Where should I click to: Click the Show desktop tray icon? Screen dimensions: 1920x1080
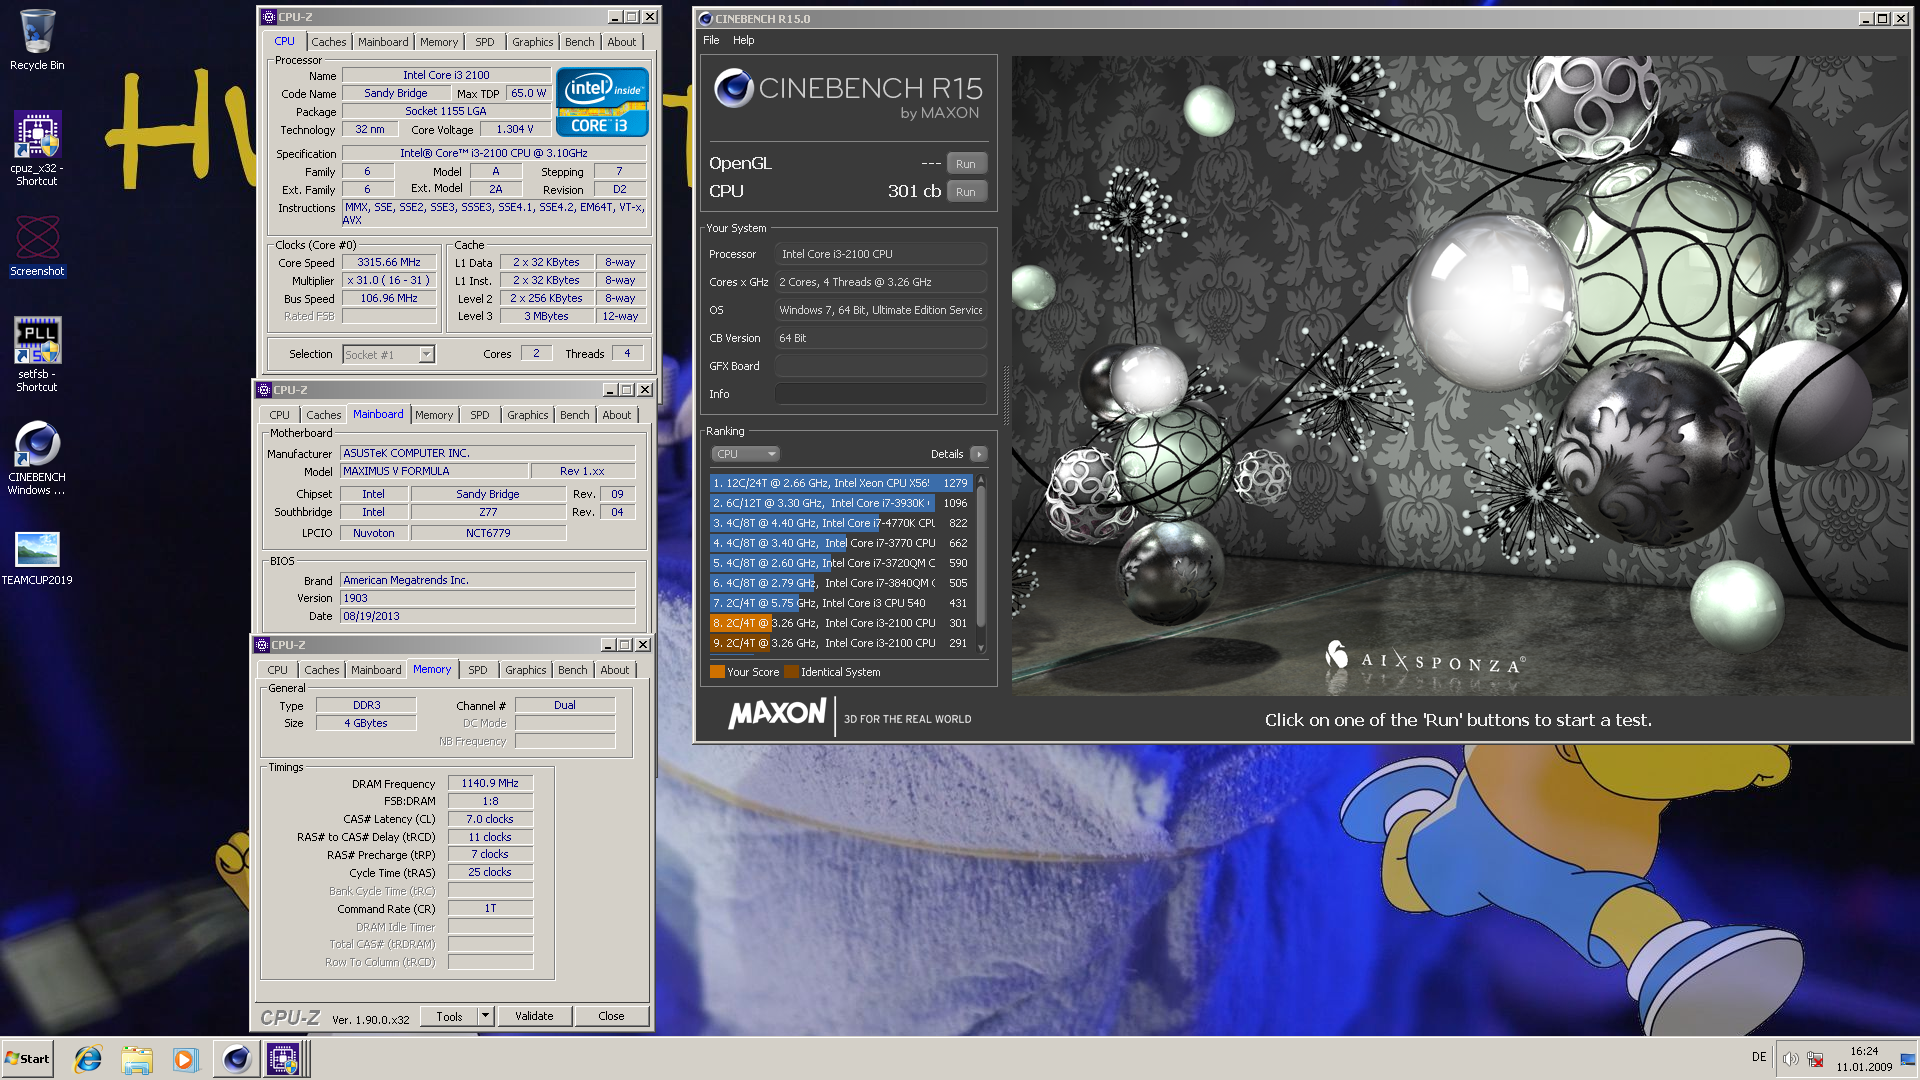[x=1908, y=1059]
